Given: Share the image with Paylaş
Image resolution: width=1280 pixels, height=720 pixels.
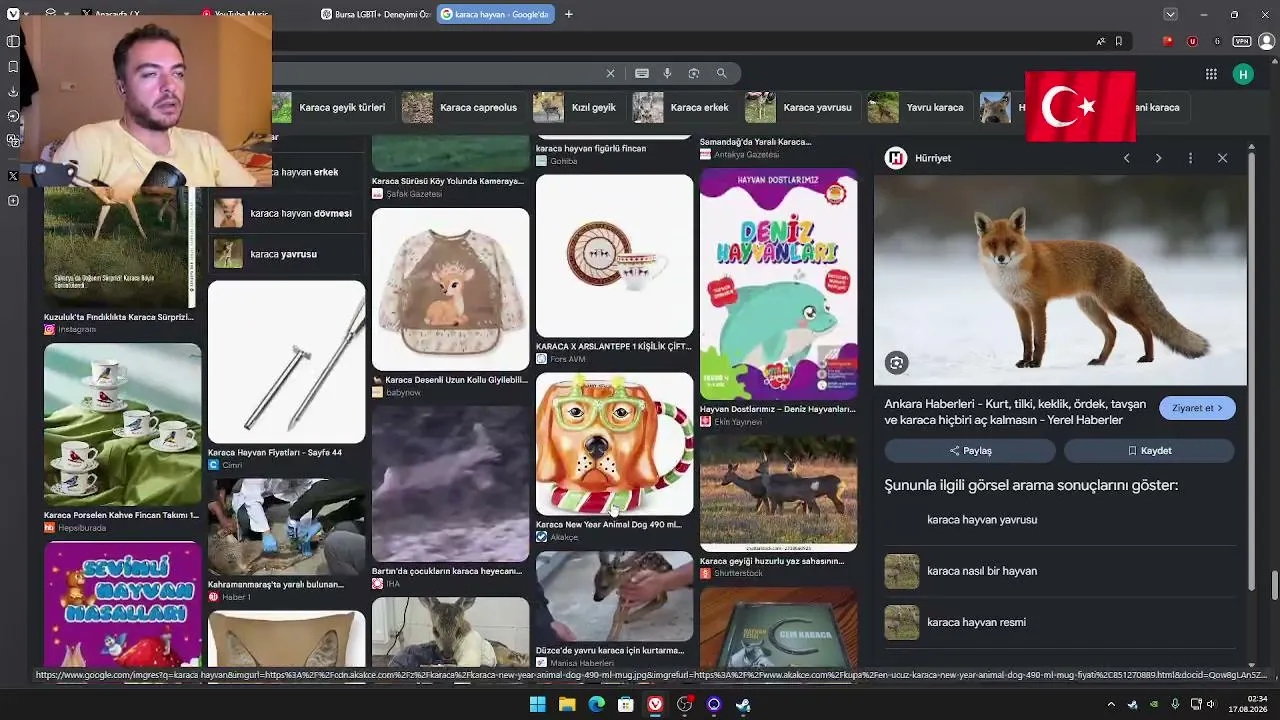Looking at the screenshot, I should tap(970, 451).
